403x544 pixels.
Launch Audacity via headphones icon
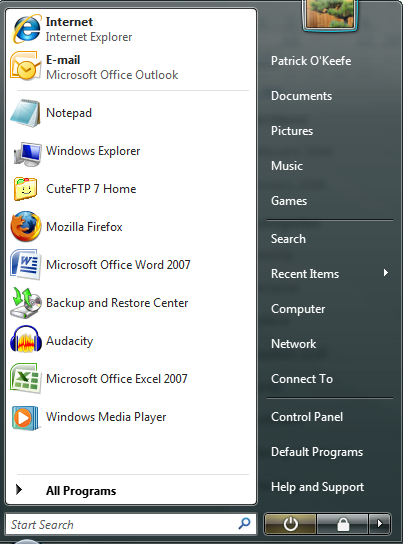[x=25, y=340]
